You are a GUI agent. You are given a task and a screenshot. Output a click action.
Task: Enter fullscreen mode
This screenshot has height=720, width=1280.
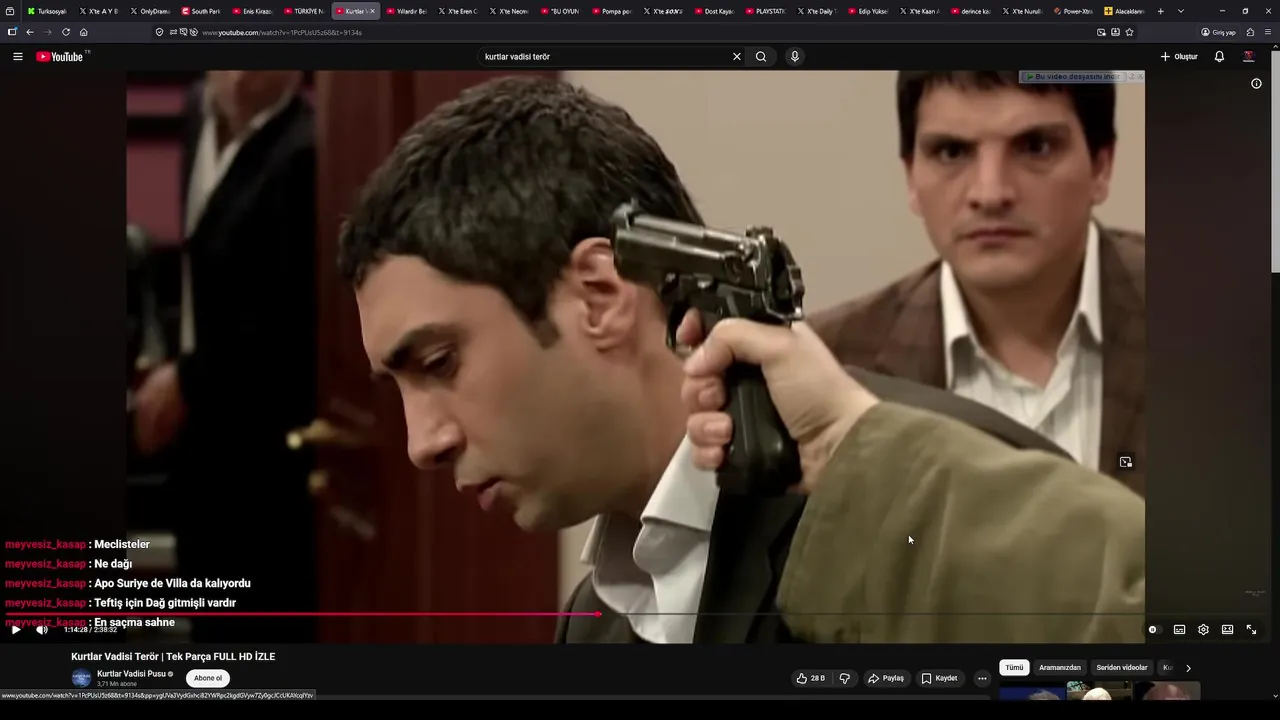[x=1251, y=630]
